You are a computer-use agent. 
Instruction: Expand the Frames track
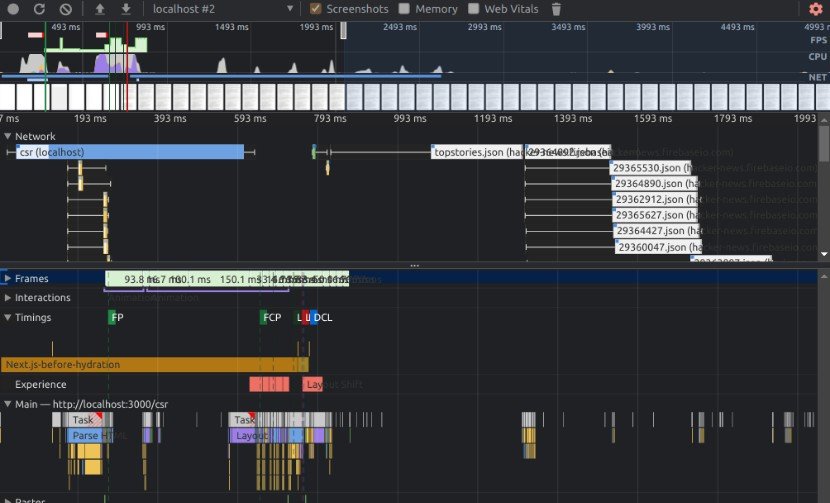pos(8,278)
